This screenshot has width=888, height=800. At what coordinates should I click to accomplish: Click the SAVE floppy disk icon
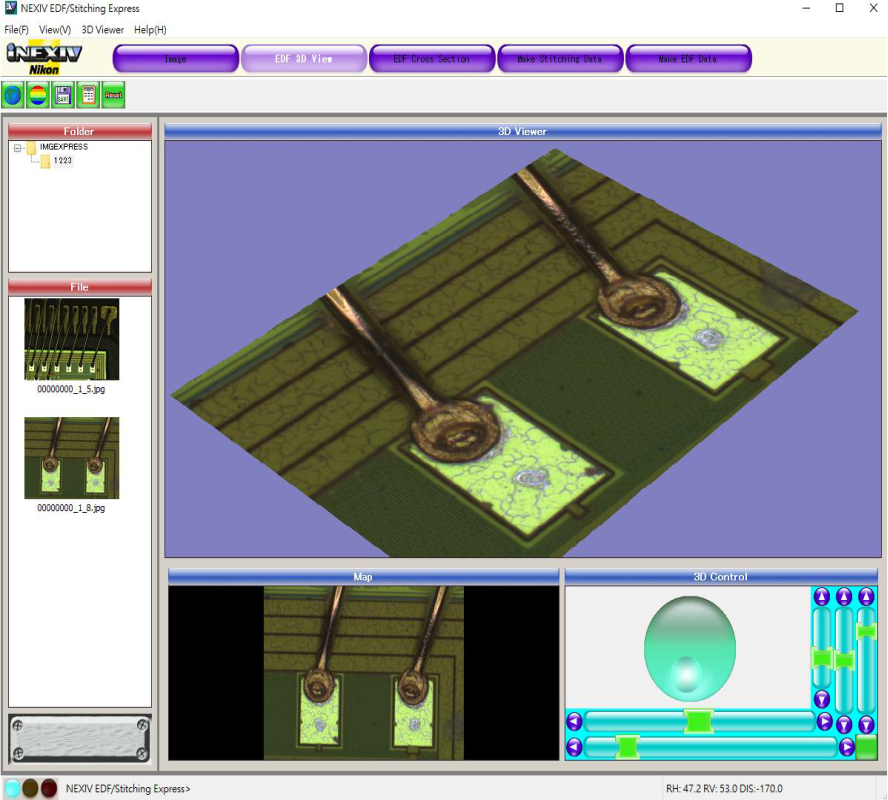[x=63, y=95]
